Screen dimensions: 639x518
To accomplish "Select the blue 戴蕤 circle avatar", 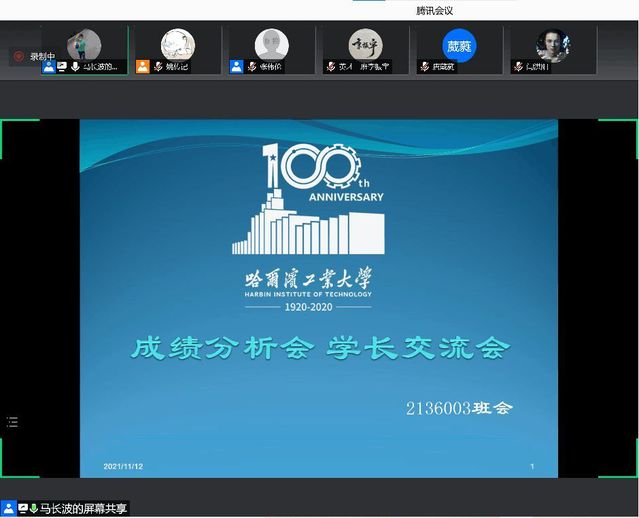I will (x=459, y=46).
